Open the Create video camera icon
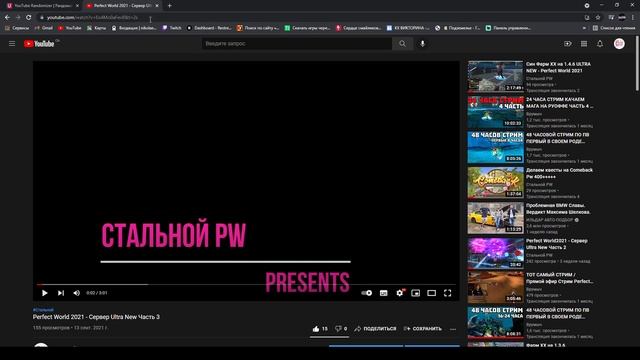Screen dimensions: 640x360 point(568,44)
